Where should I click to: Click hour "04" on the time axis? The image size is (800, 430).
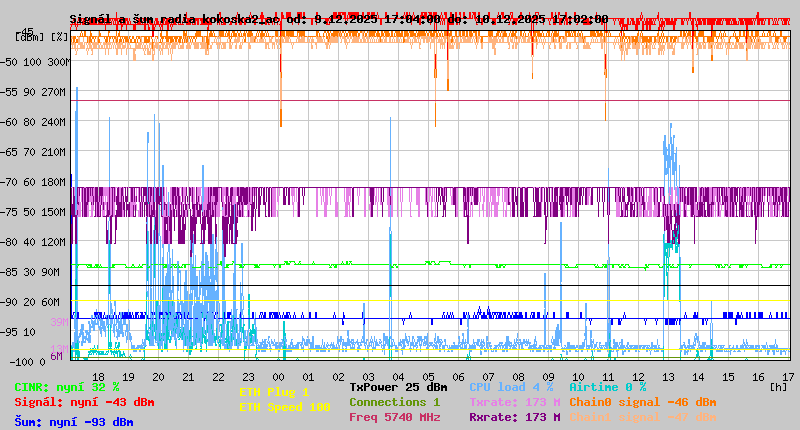click(x=398, y=377)
